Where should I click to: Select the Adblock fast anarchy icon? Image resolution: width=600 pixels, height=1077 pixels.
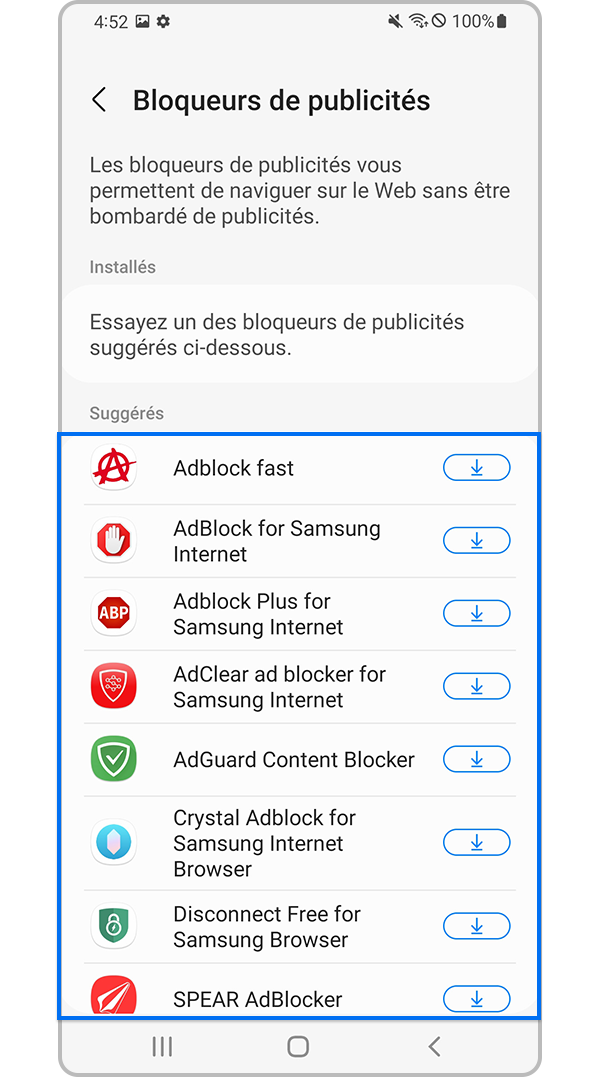pyautogui.click(x=114, y=467)
